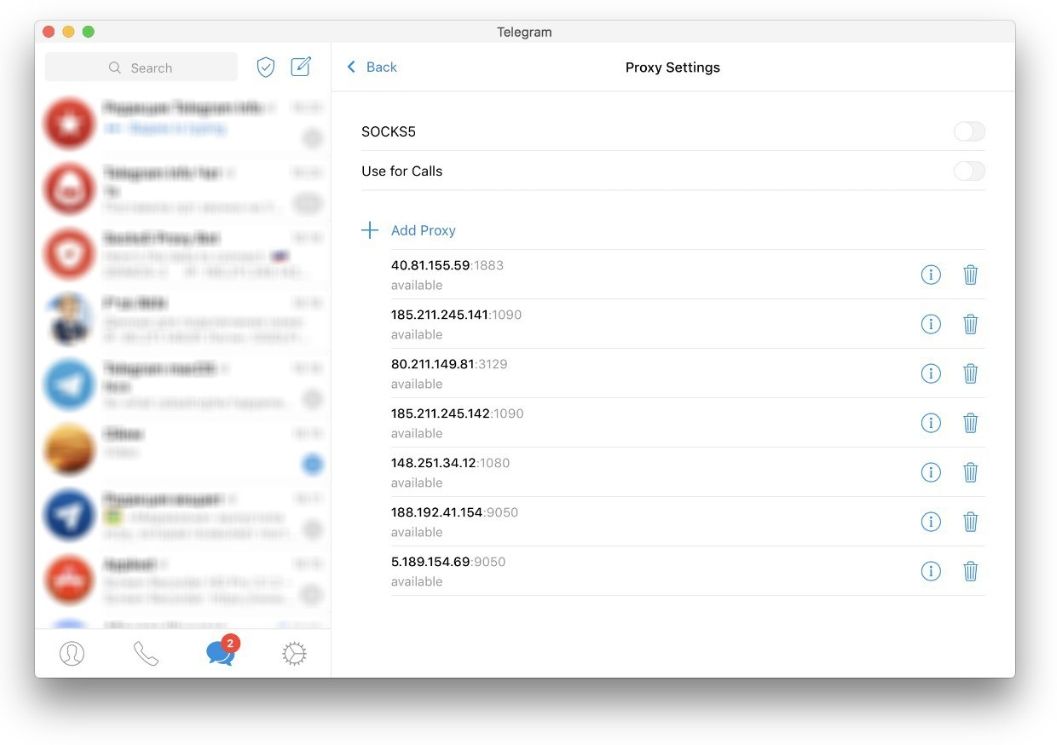Screen dimensions: 1057x745
Task: Open chat with blue paper plane avatar
Action: tap(183, 385)
